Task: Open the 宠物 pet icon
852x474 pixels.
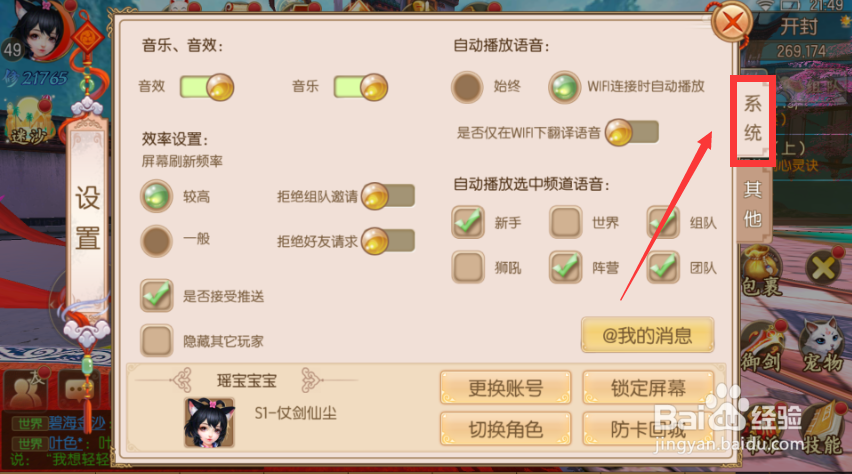Action: point(822,346)
